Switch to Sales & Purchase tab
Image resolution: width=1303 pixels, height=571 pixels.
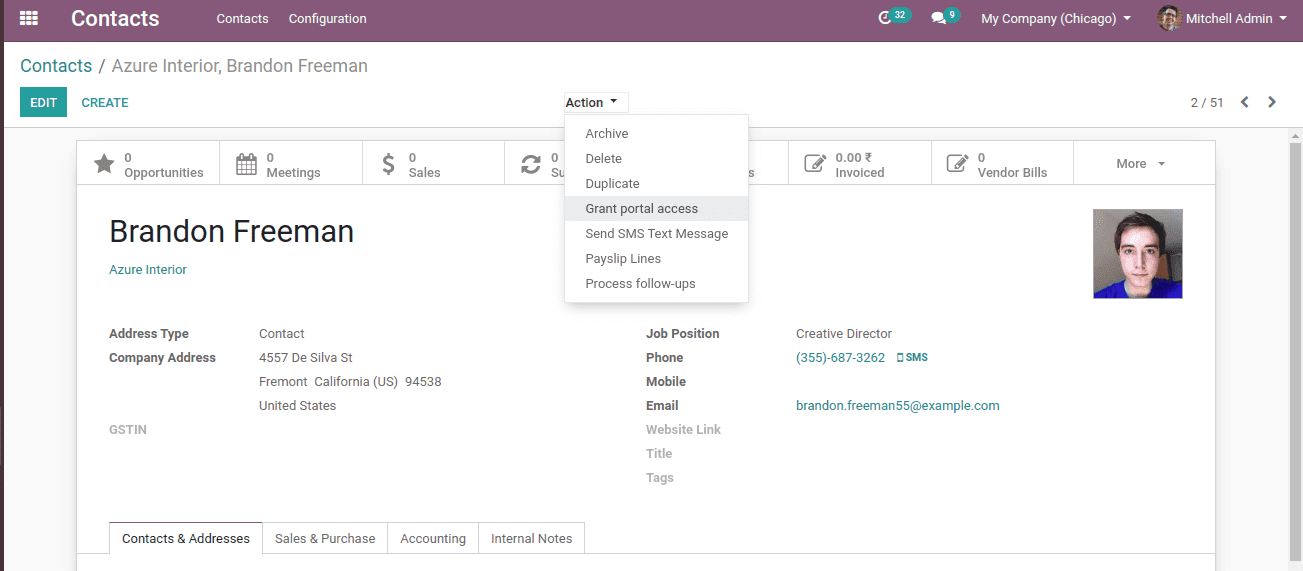coord(325,538)
